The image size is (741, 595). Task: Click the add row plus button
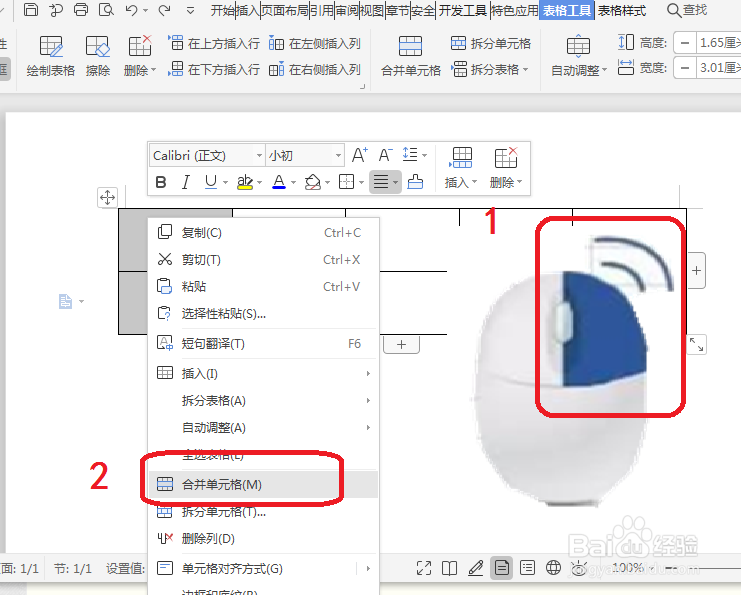[x=401, y=345]
